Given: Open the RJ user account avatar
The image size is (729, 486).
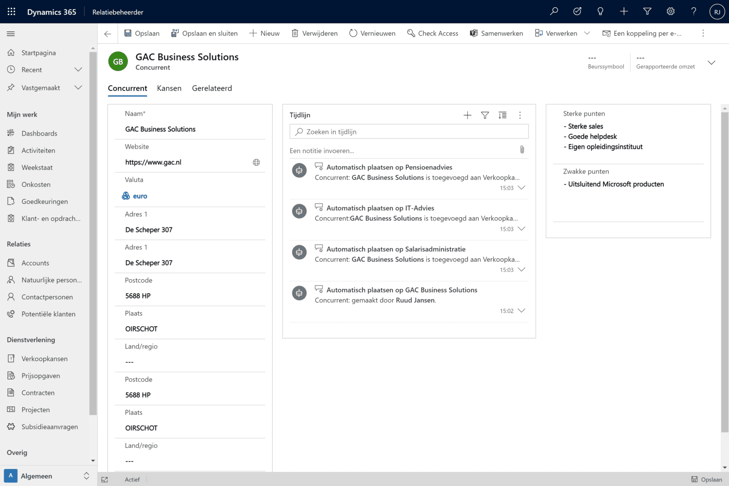Looking at the screenshot, I should tap(717, 12).
